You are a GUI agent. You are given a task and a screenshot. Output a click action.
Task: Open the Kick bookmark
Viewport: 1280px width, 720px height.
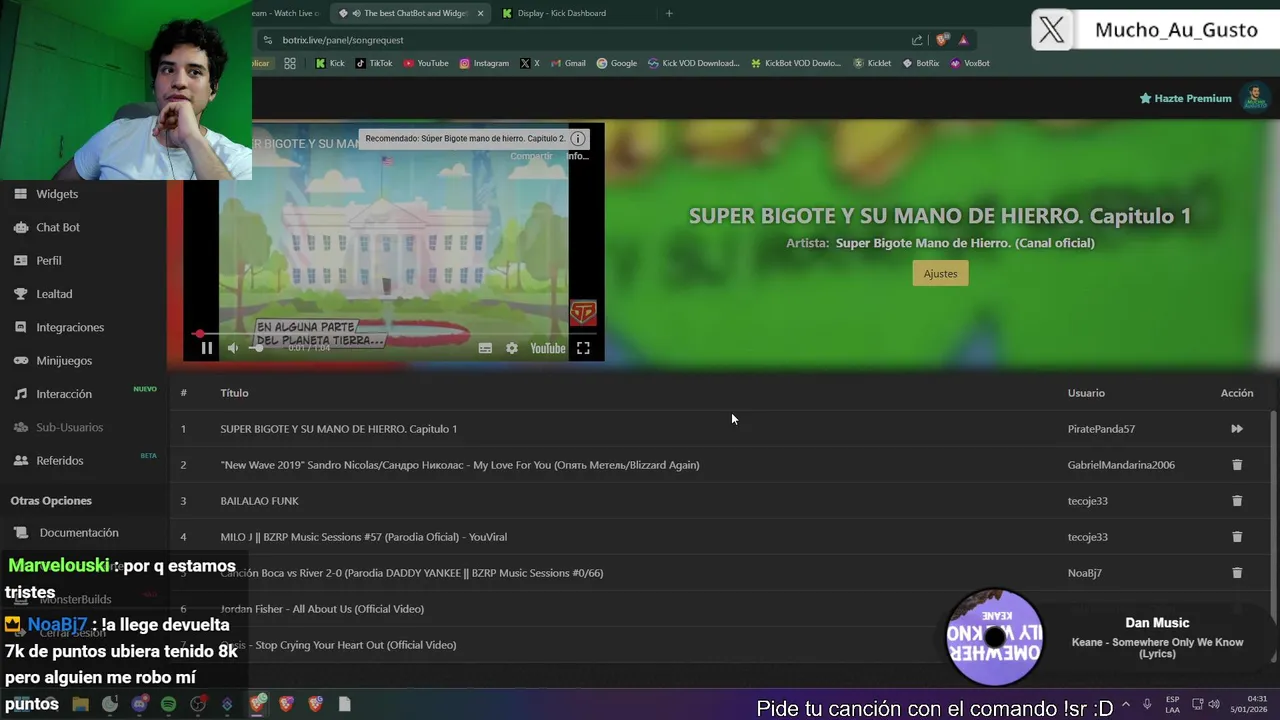[330, 63]
